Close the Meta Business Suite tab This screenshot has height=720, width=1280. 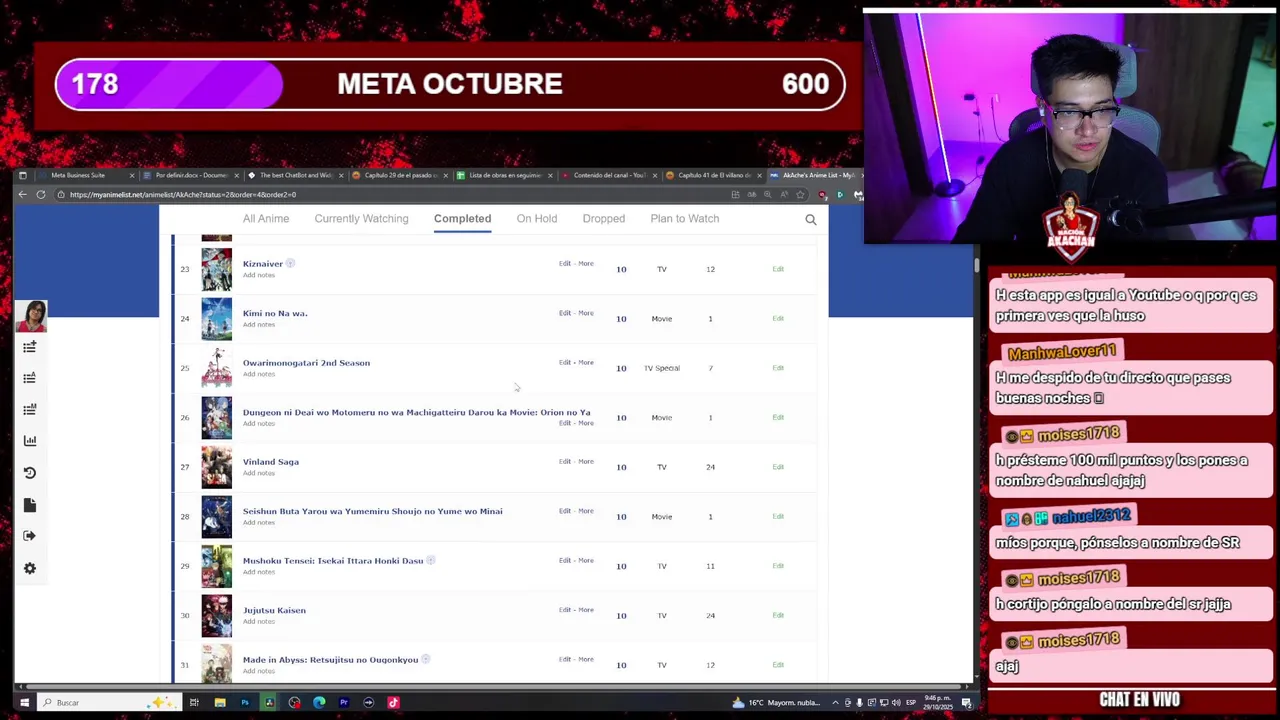click(x=131, y=175)
